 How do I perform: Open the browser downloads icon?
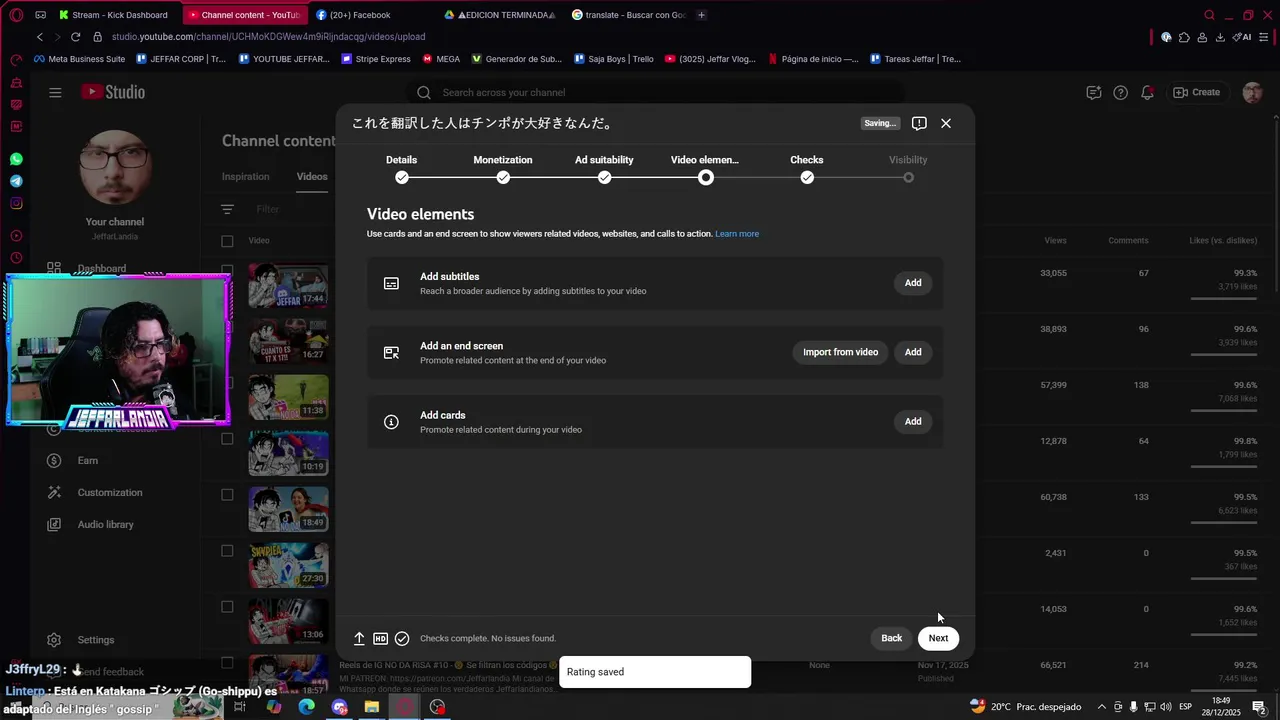(x=1220, y=37)
